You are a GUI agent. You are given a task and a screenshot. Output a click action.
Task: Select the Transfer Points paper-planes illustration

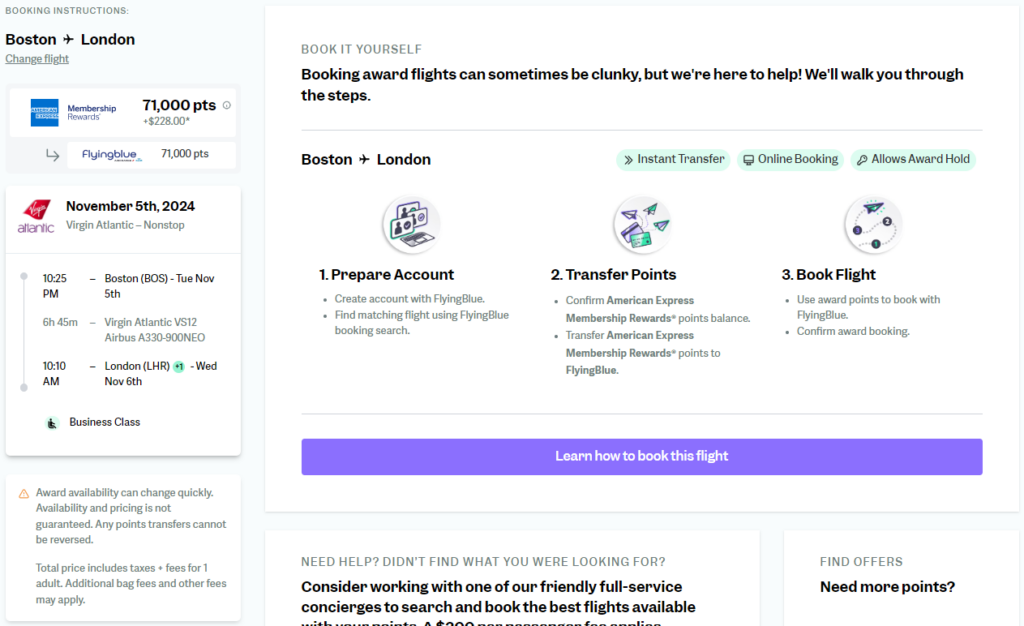pyautogui.click(x=641, y=225)
